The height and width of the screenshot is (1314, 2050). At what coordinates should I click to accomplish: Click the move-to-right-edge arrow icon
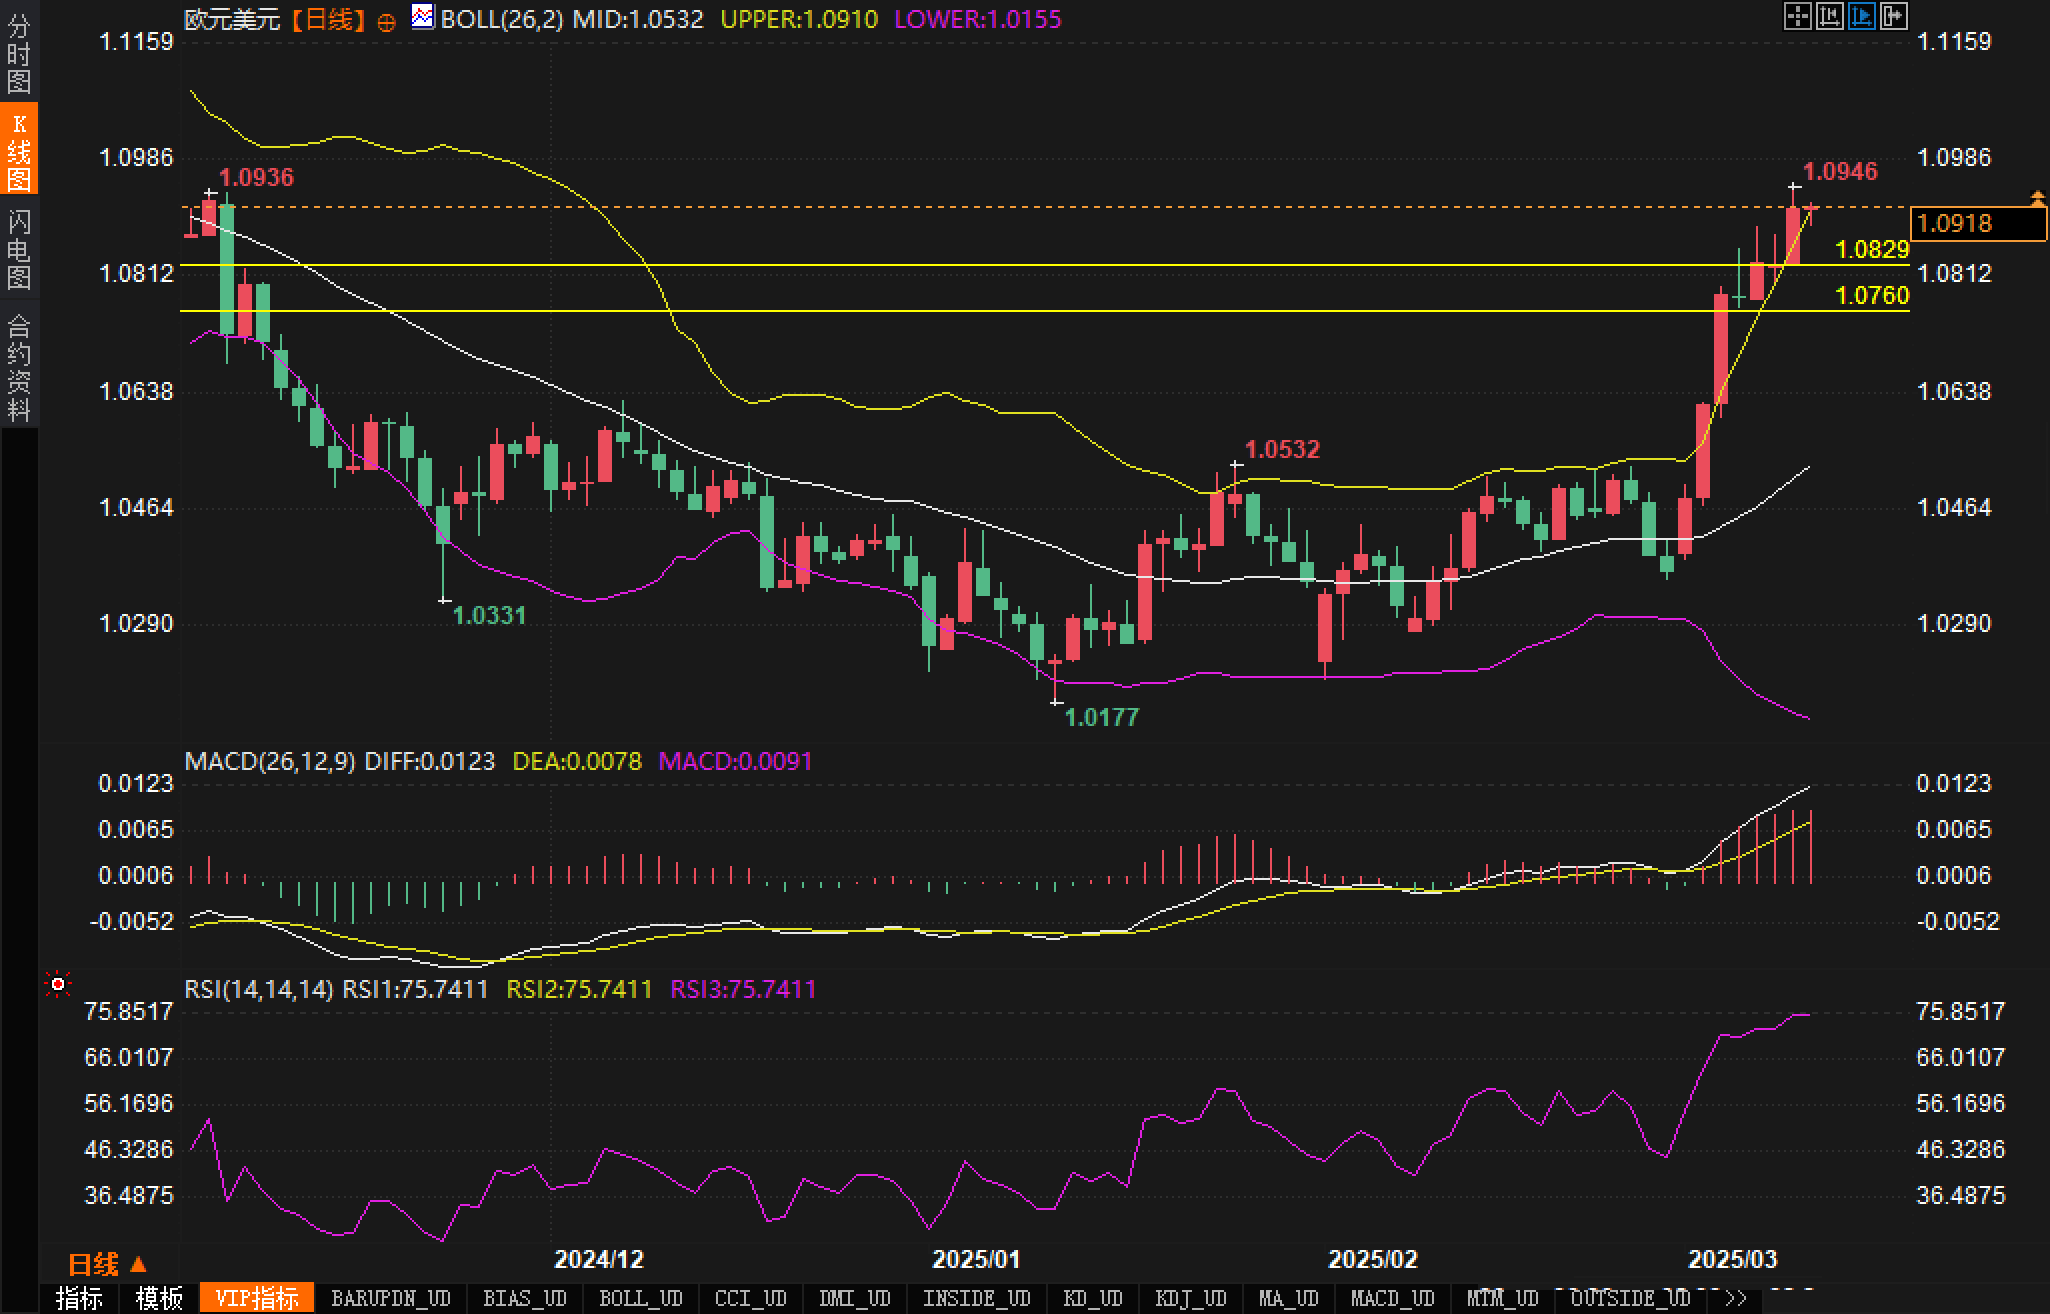click(1893, 16)
